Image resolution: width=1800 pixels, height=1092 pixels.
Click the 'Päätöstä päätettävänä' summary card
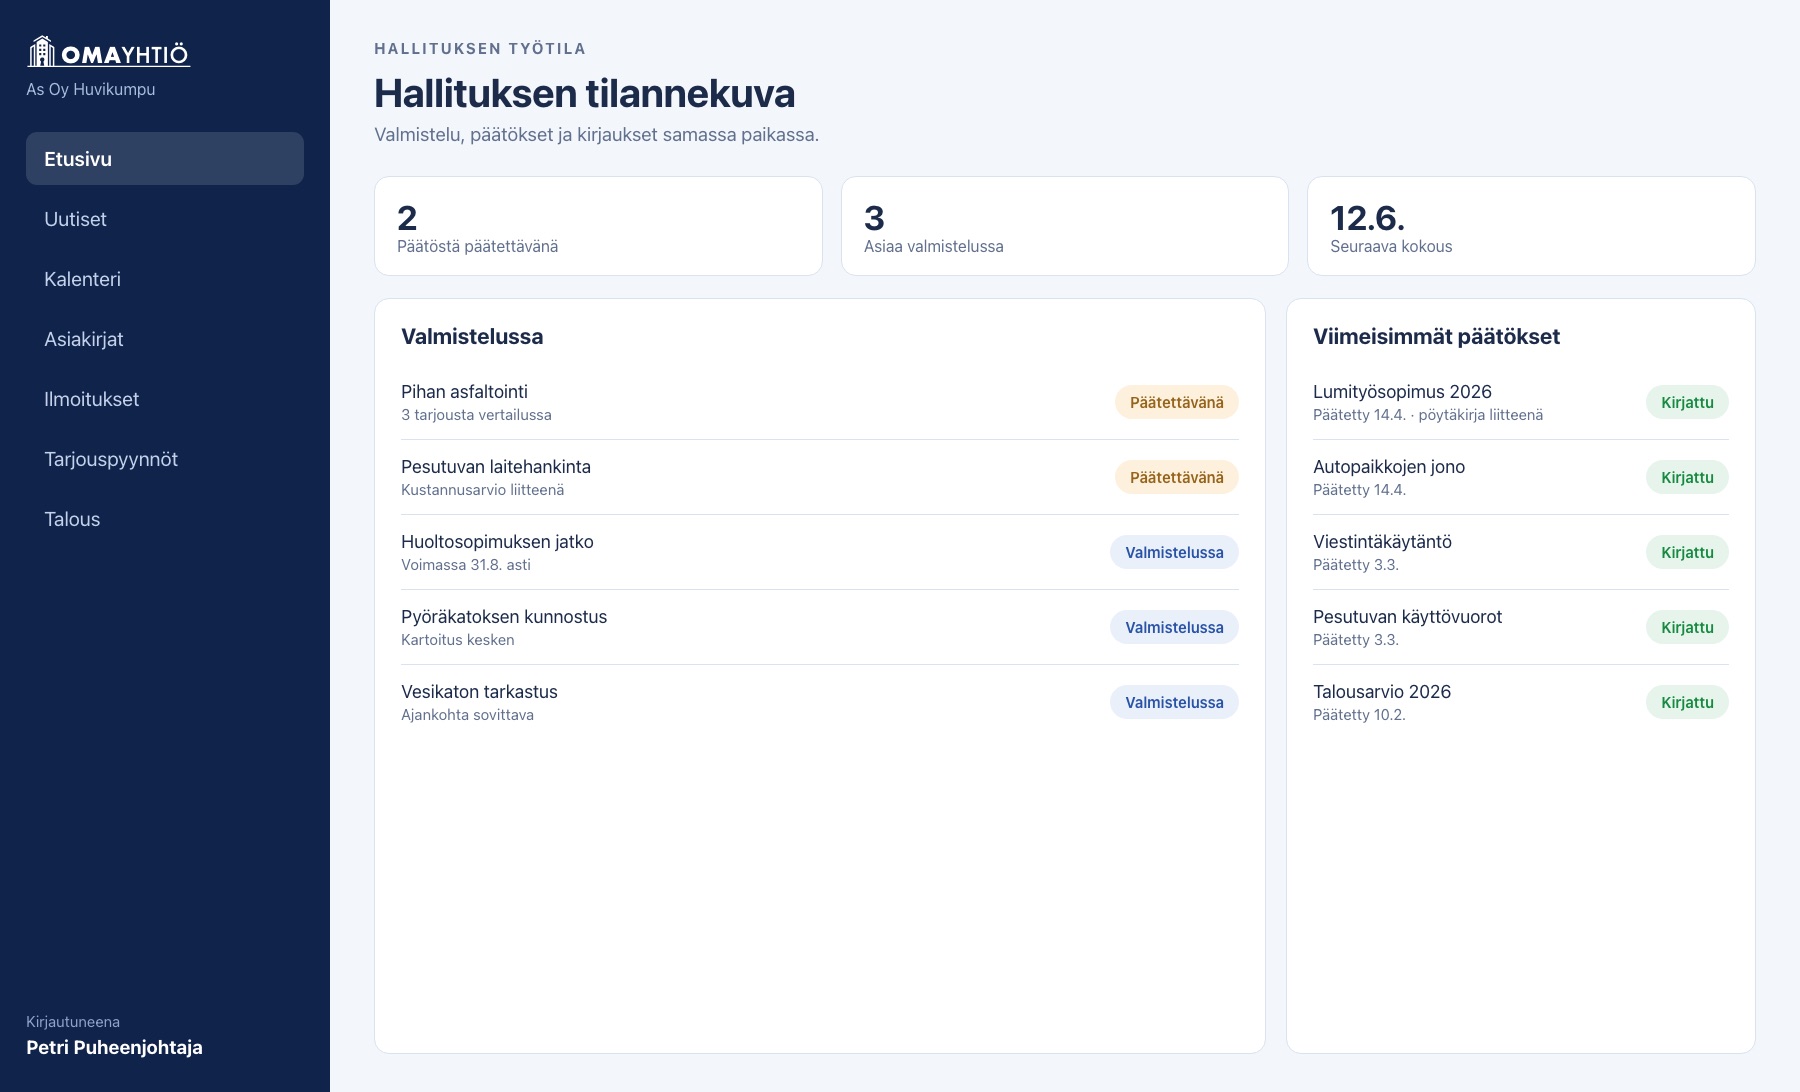(598, 226)
